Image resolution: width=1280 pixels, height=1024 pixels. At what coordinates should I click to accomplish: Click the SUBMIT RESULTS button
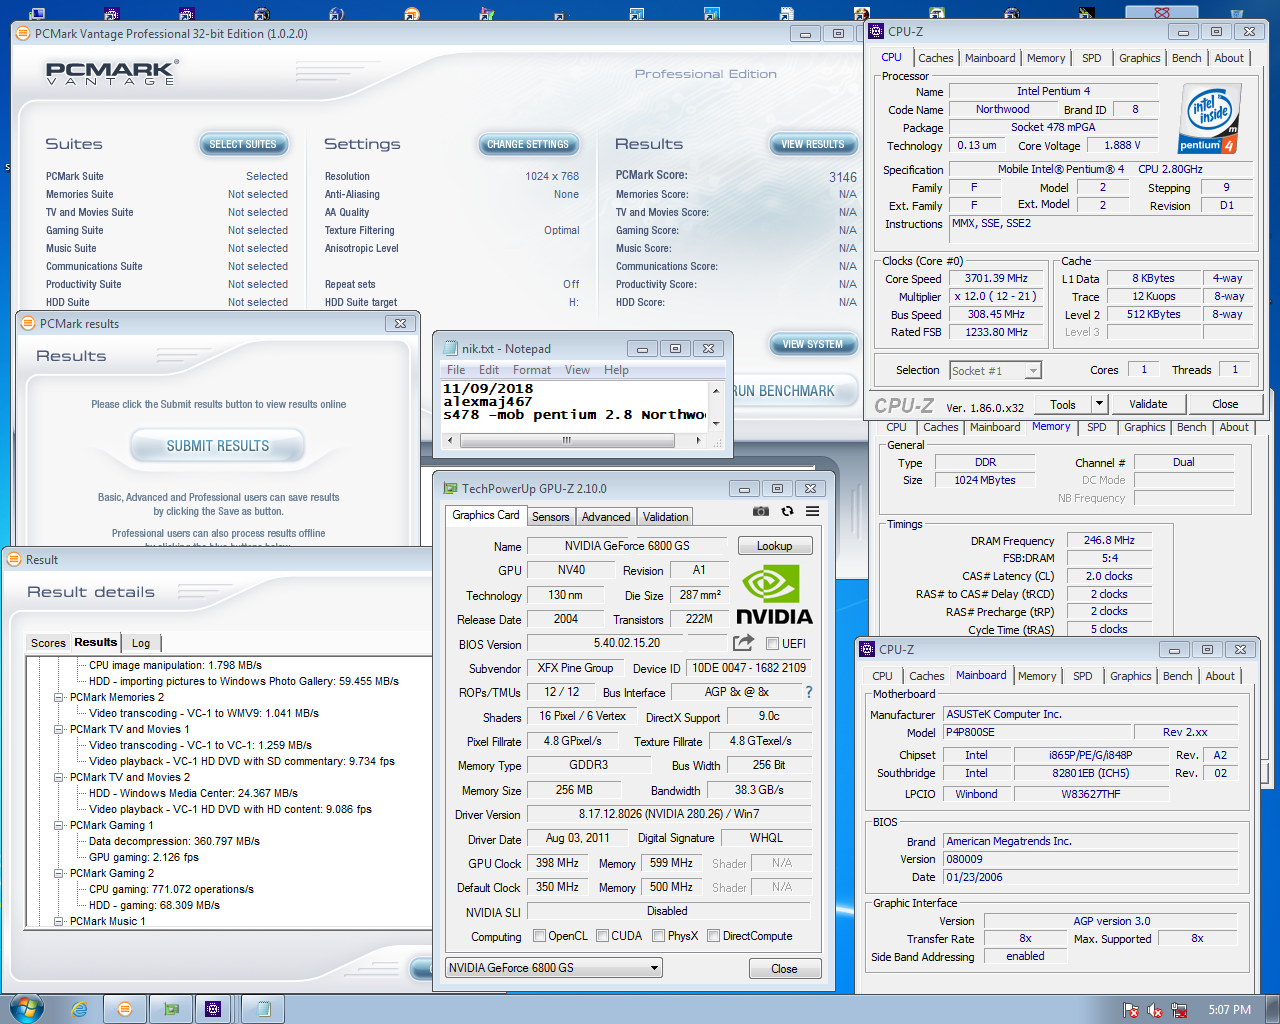[218, 446]
